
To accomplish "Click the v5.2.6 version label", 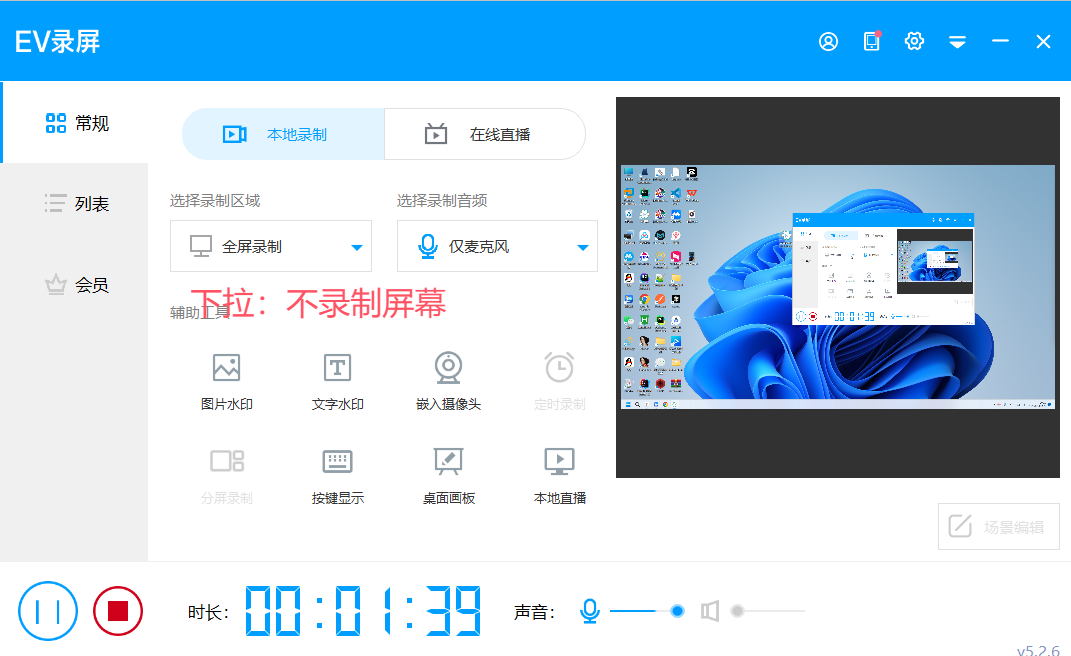I will 1038,650.
